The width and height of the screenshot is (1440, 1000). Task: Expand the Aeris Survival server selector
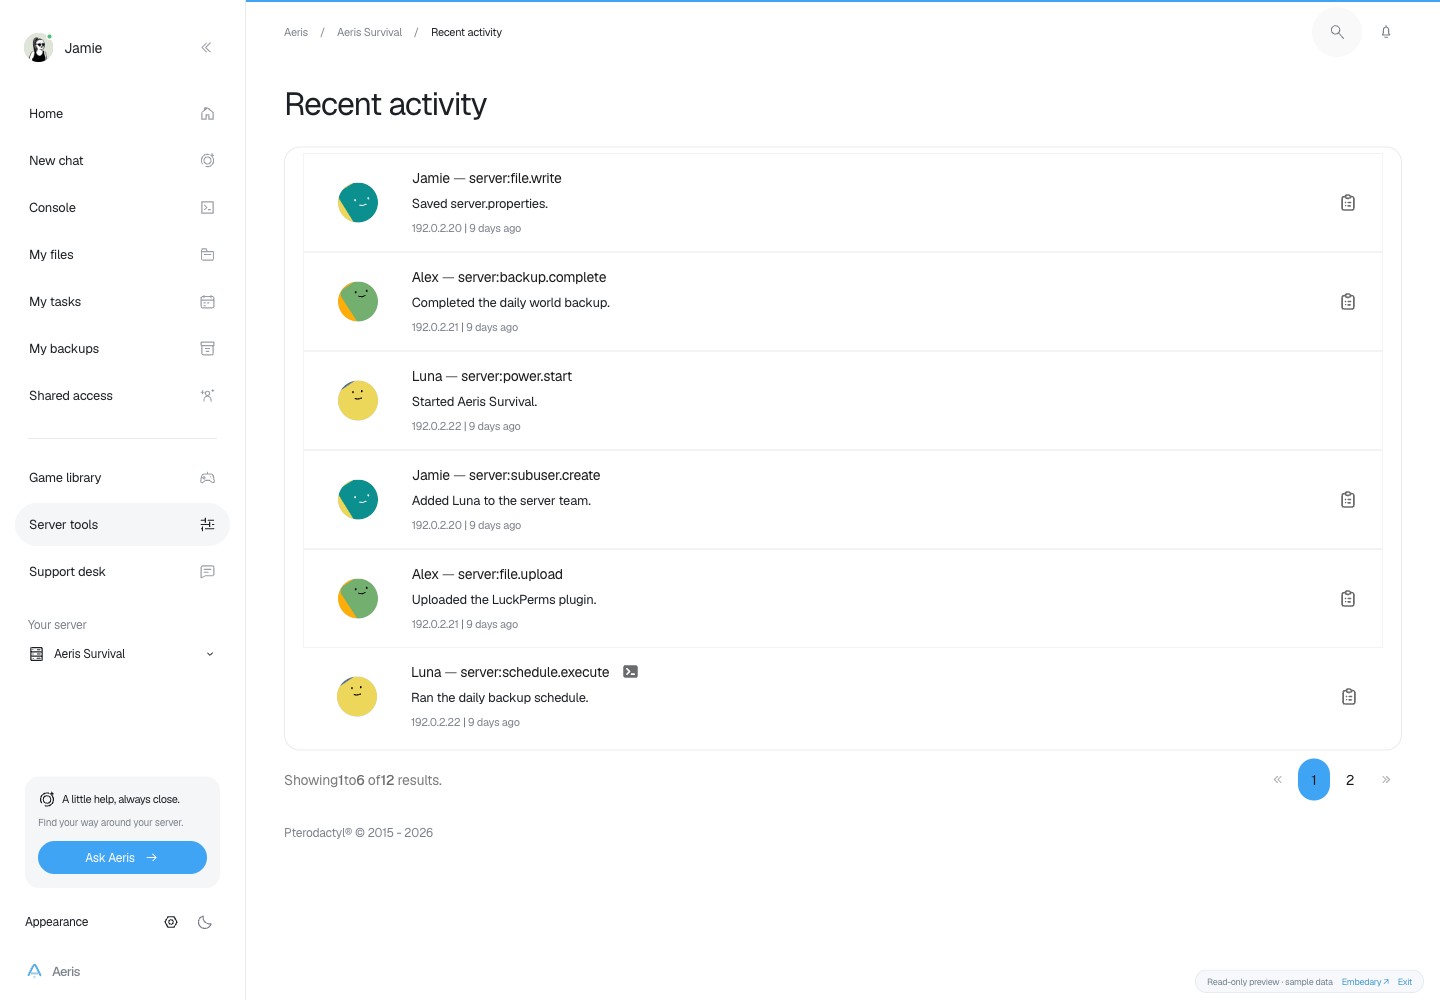[x=122, y=654]
